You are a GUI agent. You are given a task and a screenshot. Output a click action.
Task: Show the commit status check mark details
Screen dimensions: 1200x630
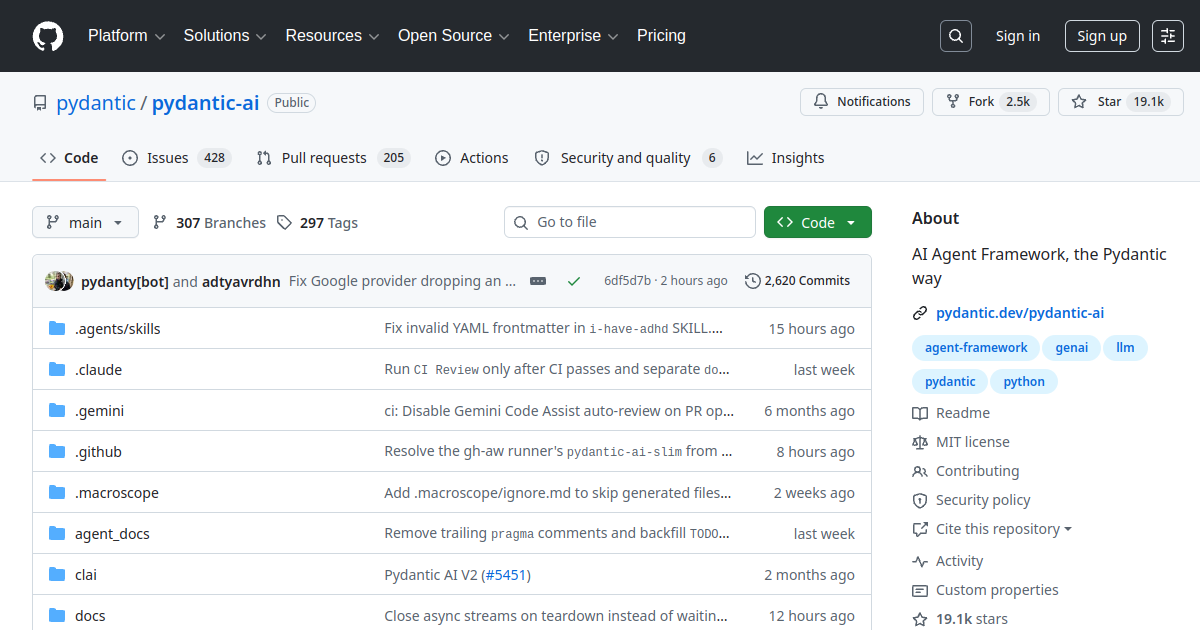pyautogui.click(x=574, y=281)
